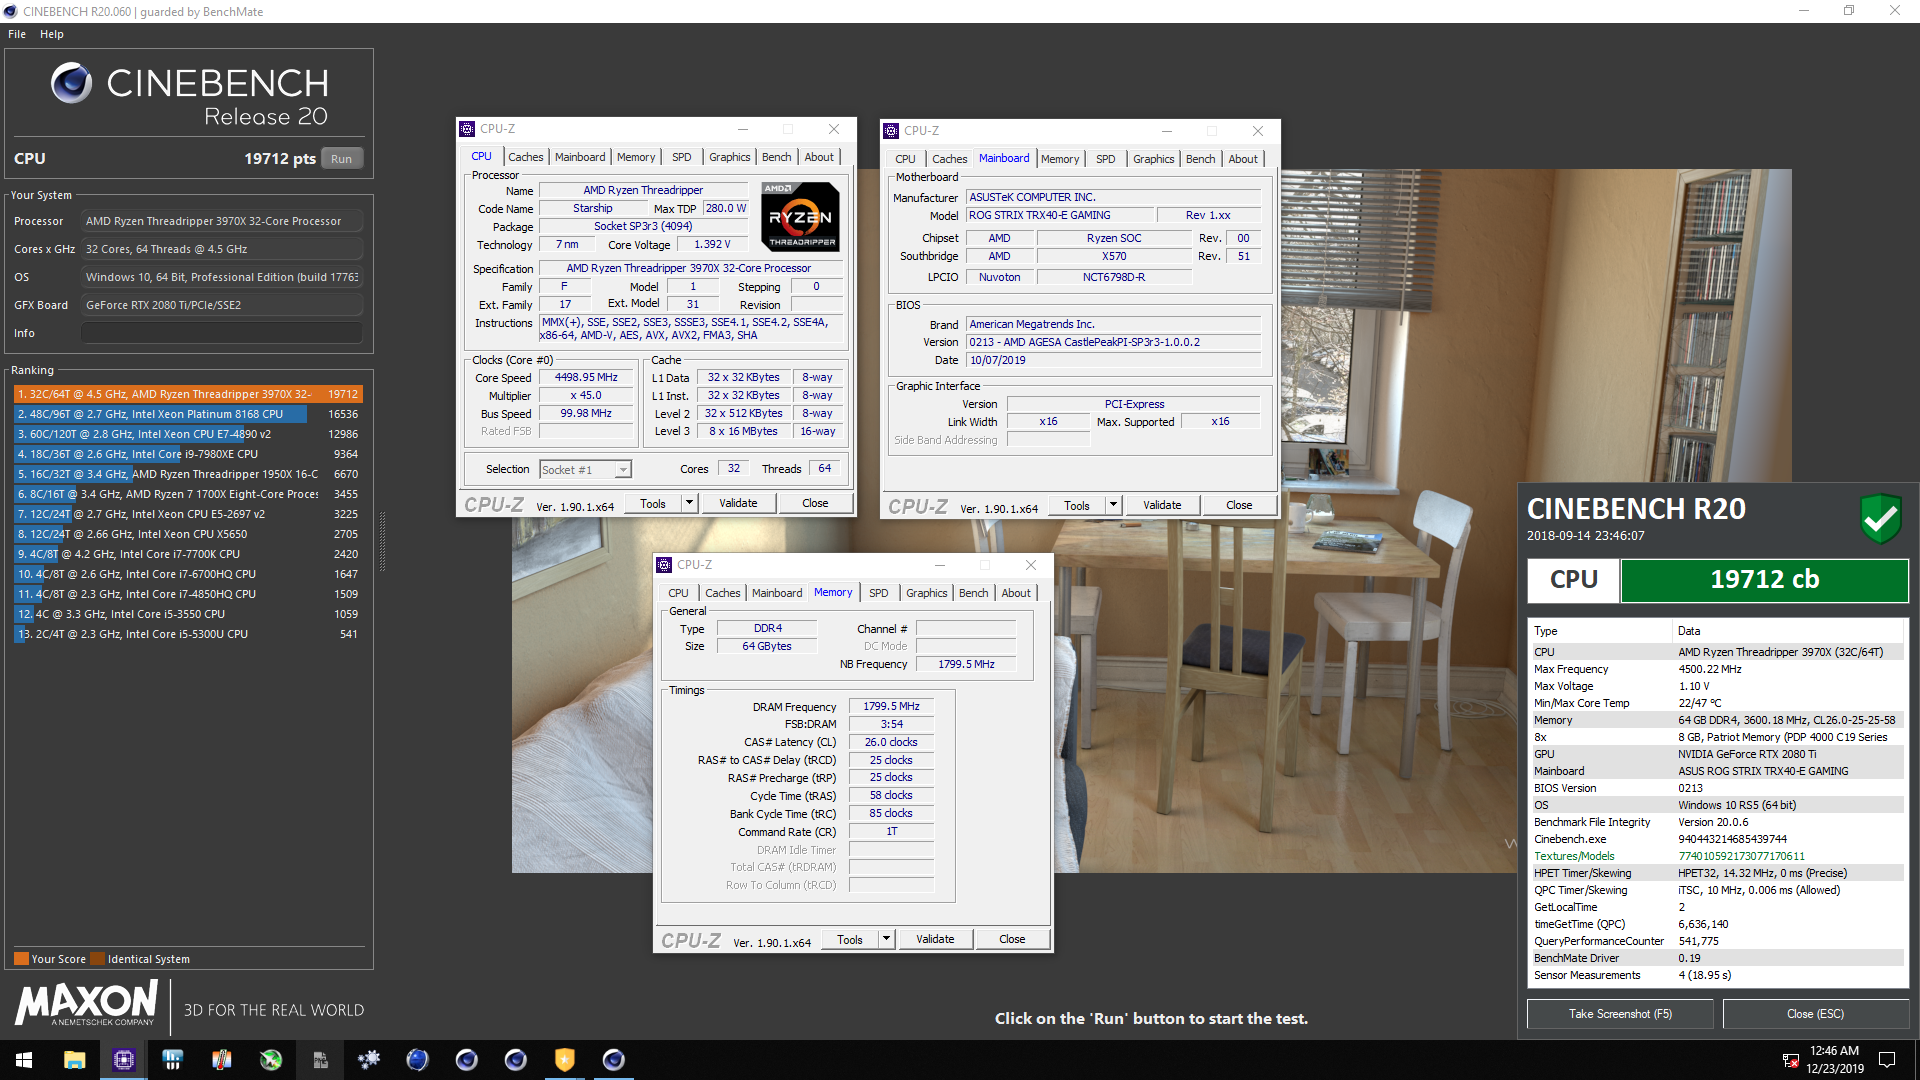Open the File menu in Cinebench
Screen dimensions: 1920x1080
[17, 34]
